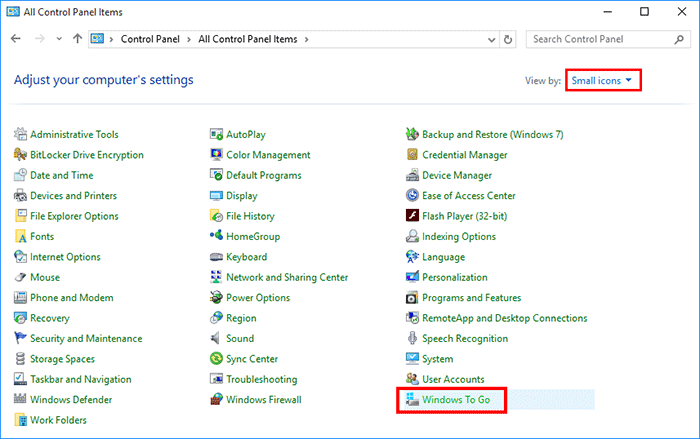Viewport: 700px width, 439px height.
Task: Click the Control Panel icon in address bar
Action: (x=97, y=39)
